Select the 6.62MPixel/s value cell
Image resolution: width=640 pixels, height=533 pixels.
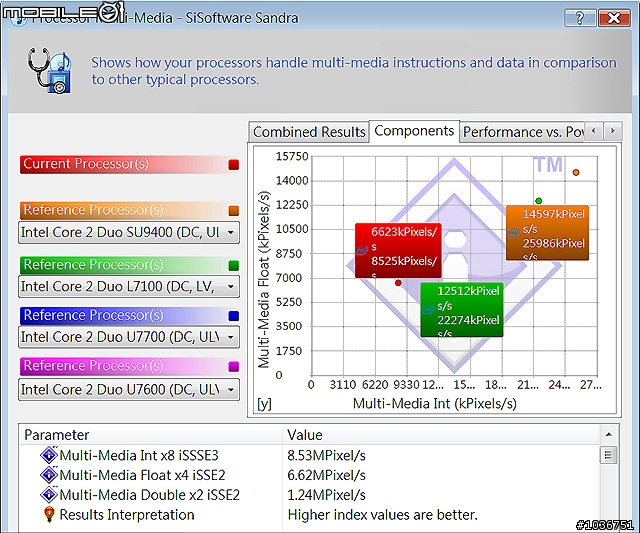tap(326, 475)
